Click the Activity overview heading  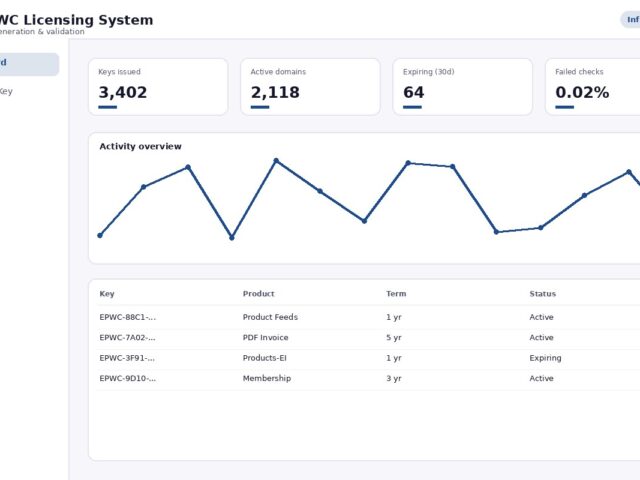(140, 146)
